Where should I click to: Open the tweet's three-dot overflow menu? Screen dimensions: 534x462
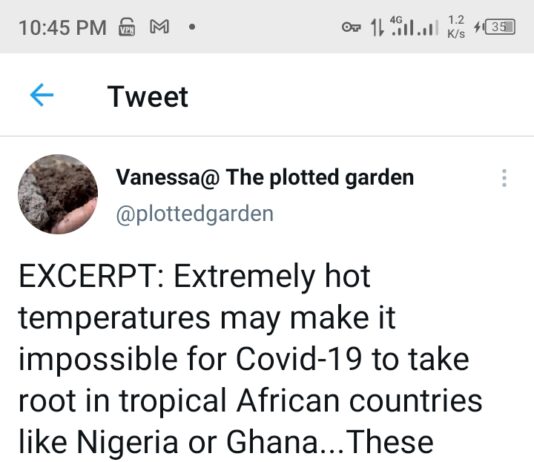coord(504,178)
